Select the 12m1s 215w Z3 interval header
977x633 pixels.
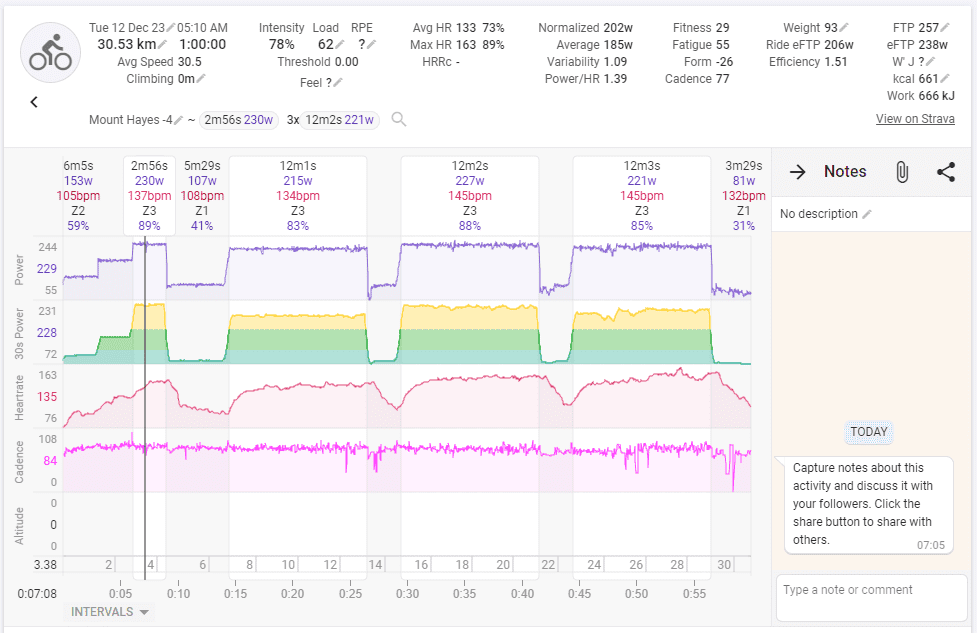(298, 196)
